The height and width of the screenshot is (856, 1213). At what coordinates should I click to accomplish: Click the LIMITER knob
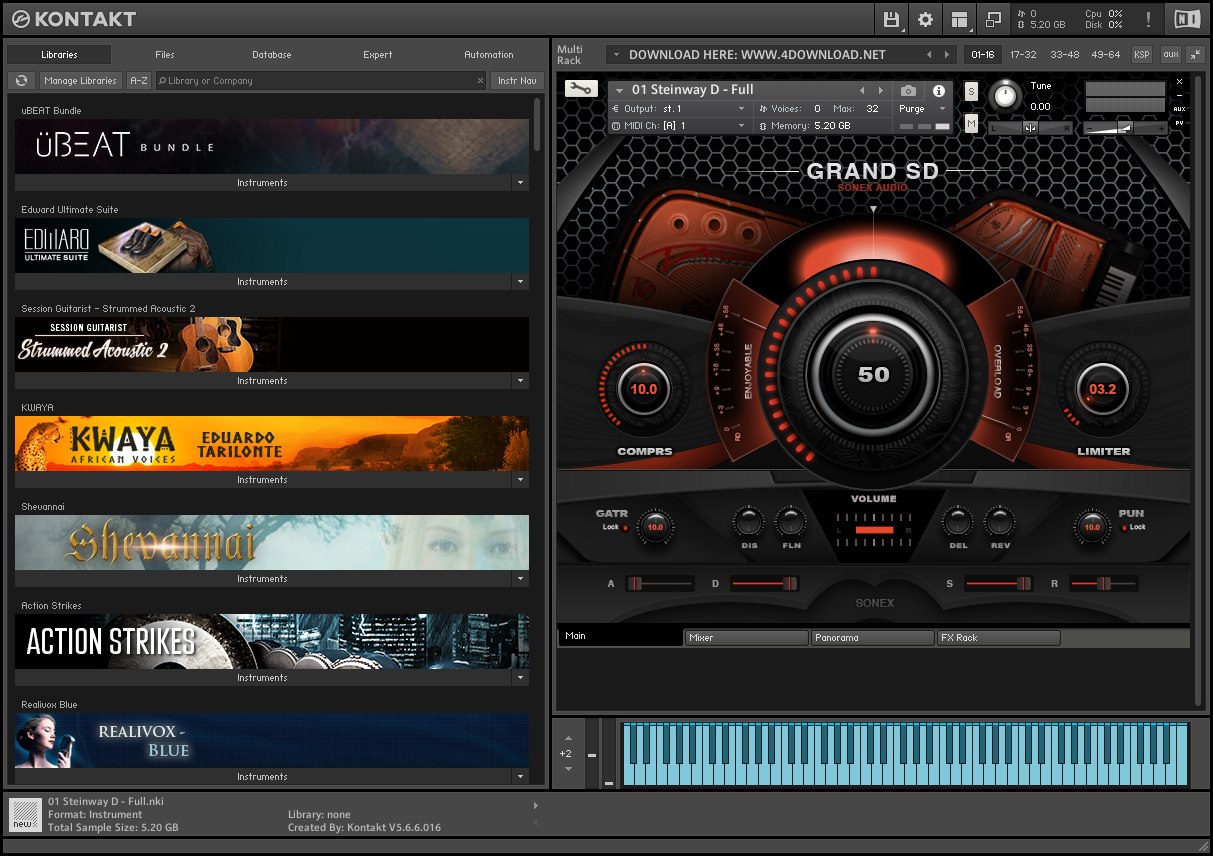tap(1102, 389)
